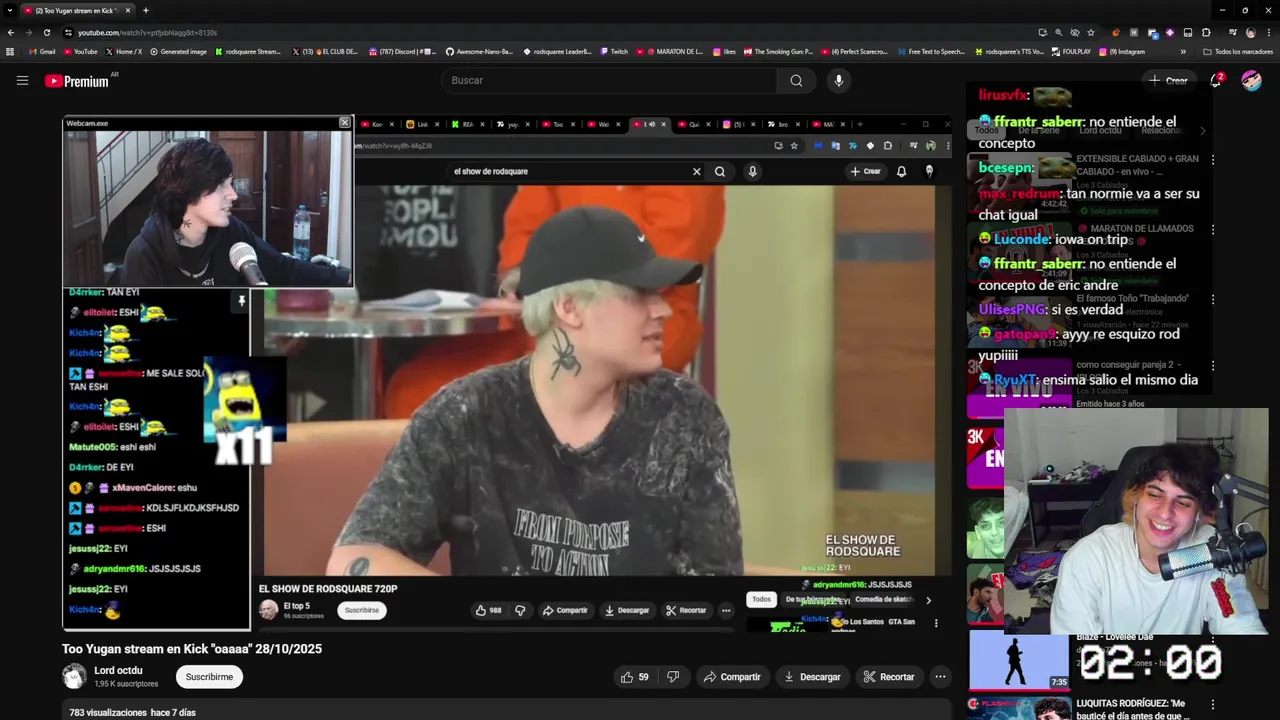
Task: Open Instagram bookmark
Action: (x=1122, y=51)
